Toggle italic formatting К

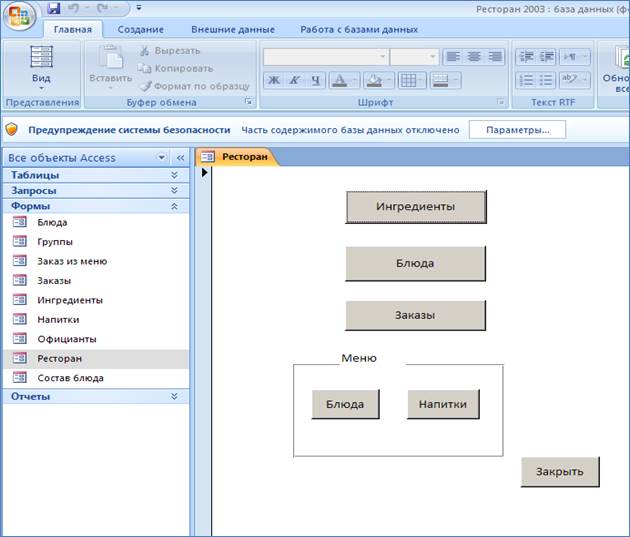click(295, 81)
